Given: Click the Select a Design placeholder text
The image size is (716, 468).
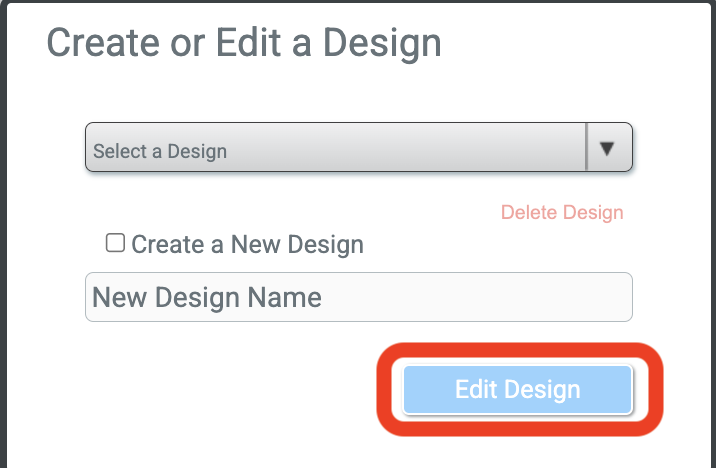Looking at the screenshot, I should pos(160,152).
